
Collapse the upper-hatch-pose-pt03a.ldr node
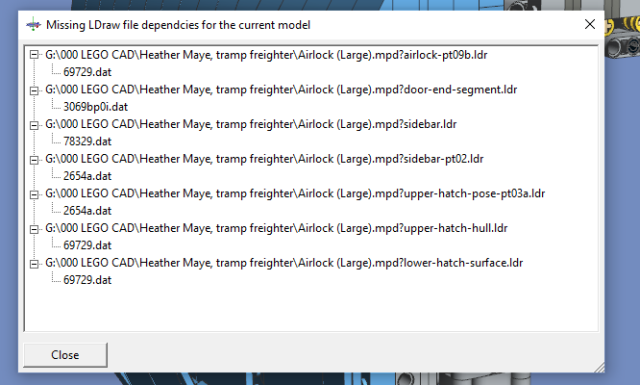pos(34,194)
